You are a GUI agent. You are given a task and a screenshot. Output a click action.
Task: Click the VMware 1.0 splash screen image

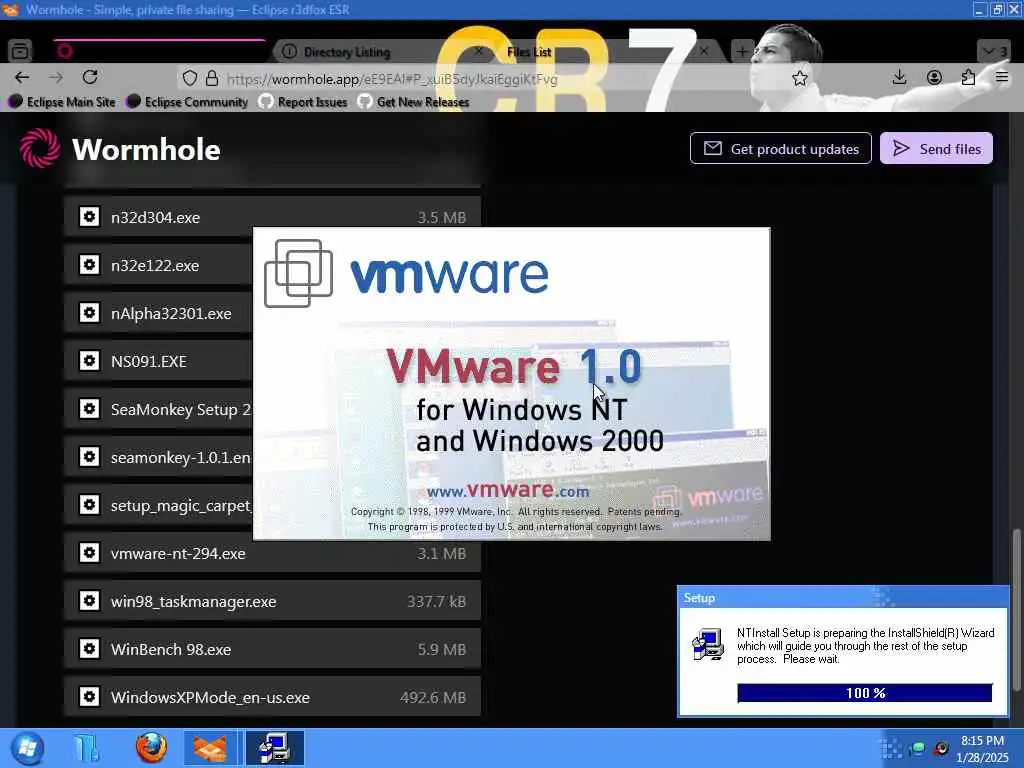click(511, 384)
